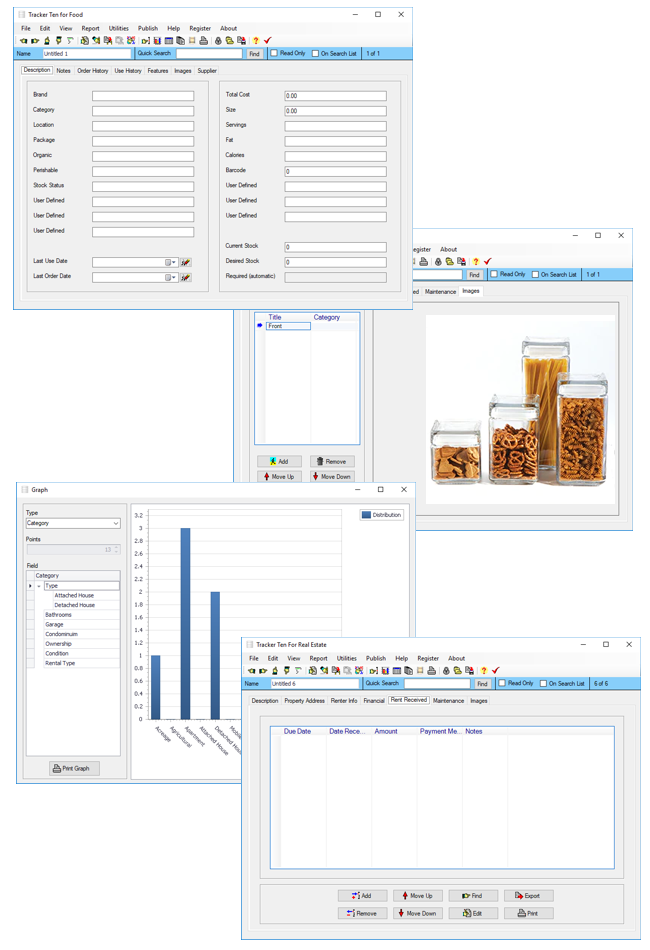Click Print Graph button
The width and height of the screenshot is (650, 950).
click(74, 768)
